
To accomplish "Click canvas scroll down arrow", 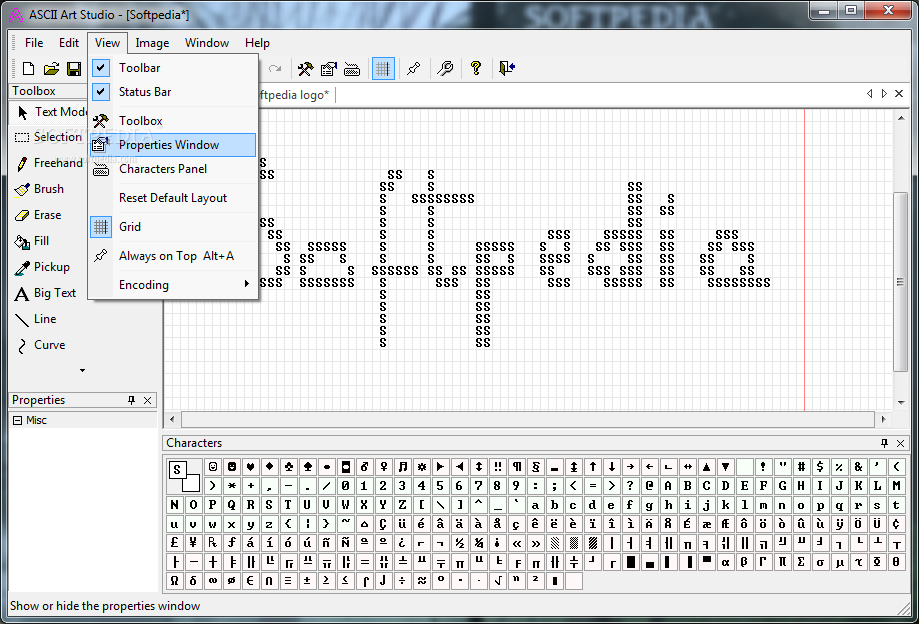I will [901, 403].
